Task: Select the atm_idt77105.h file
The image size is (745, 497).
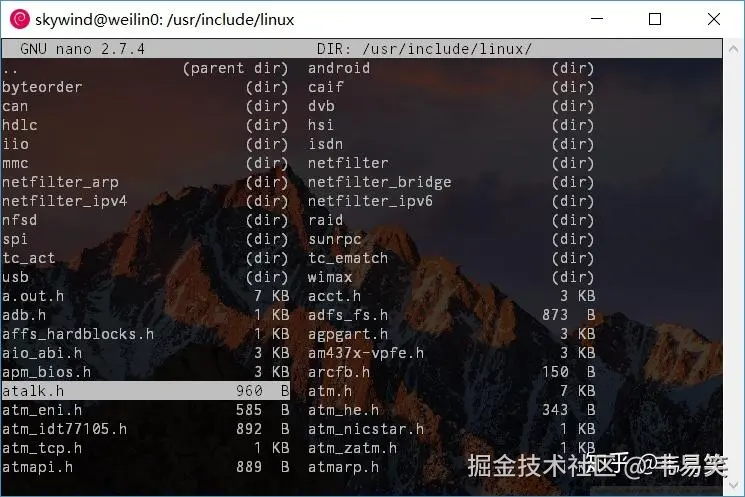Action: click(145, 429)
